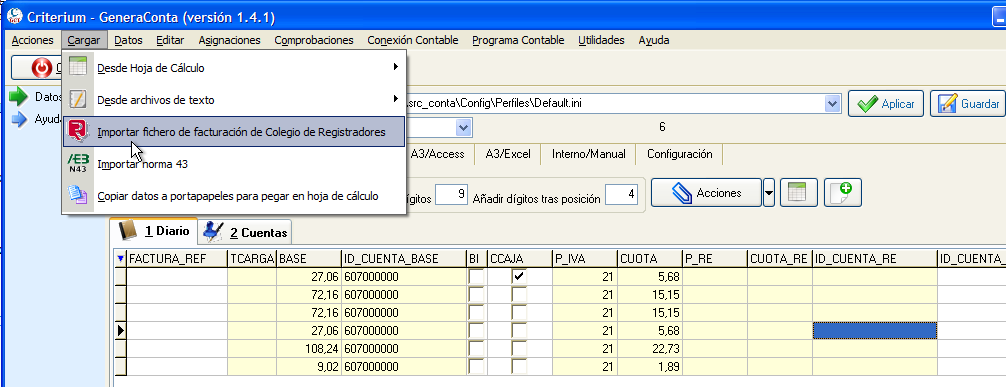Open the Asignaciones menu

click(230, 40)
